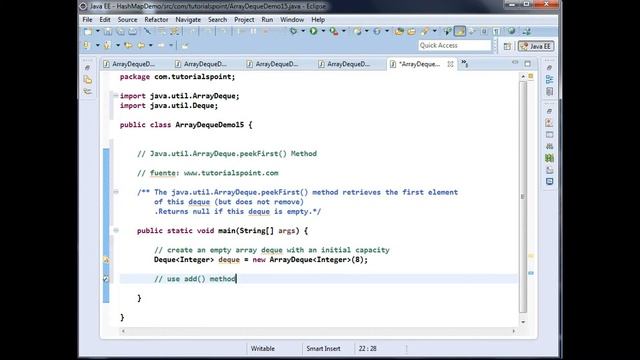The image size is (640, 360).
Task: Open the Project Explorer icon in left sidebar
Action: click(87, 80)
